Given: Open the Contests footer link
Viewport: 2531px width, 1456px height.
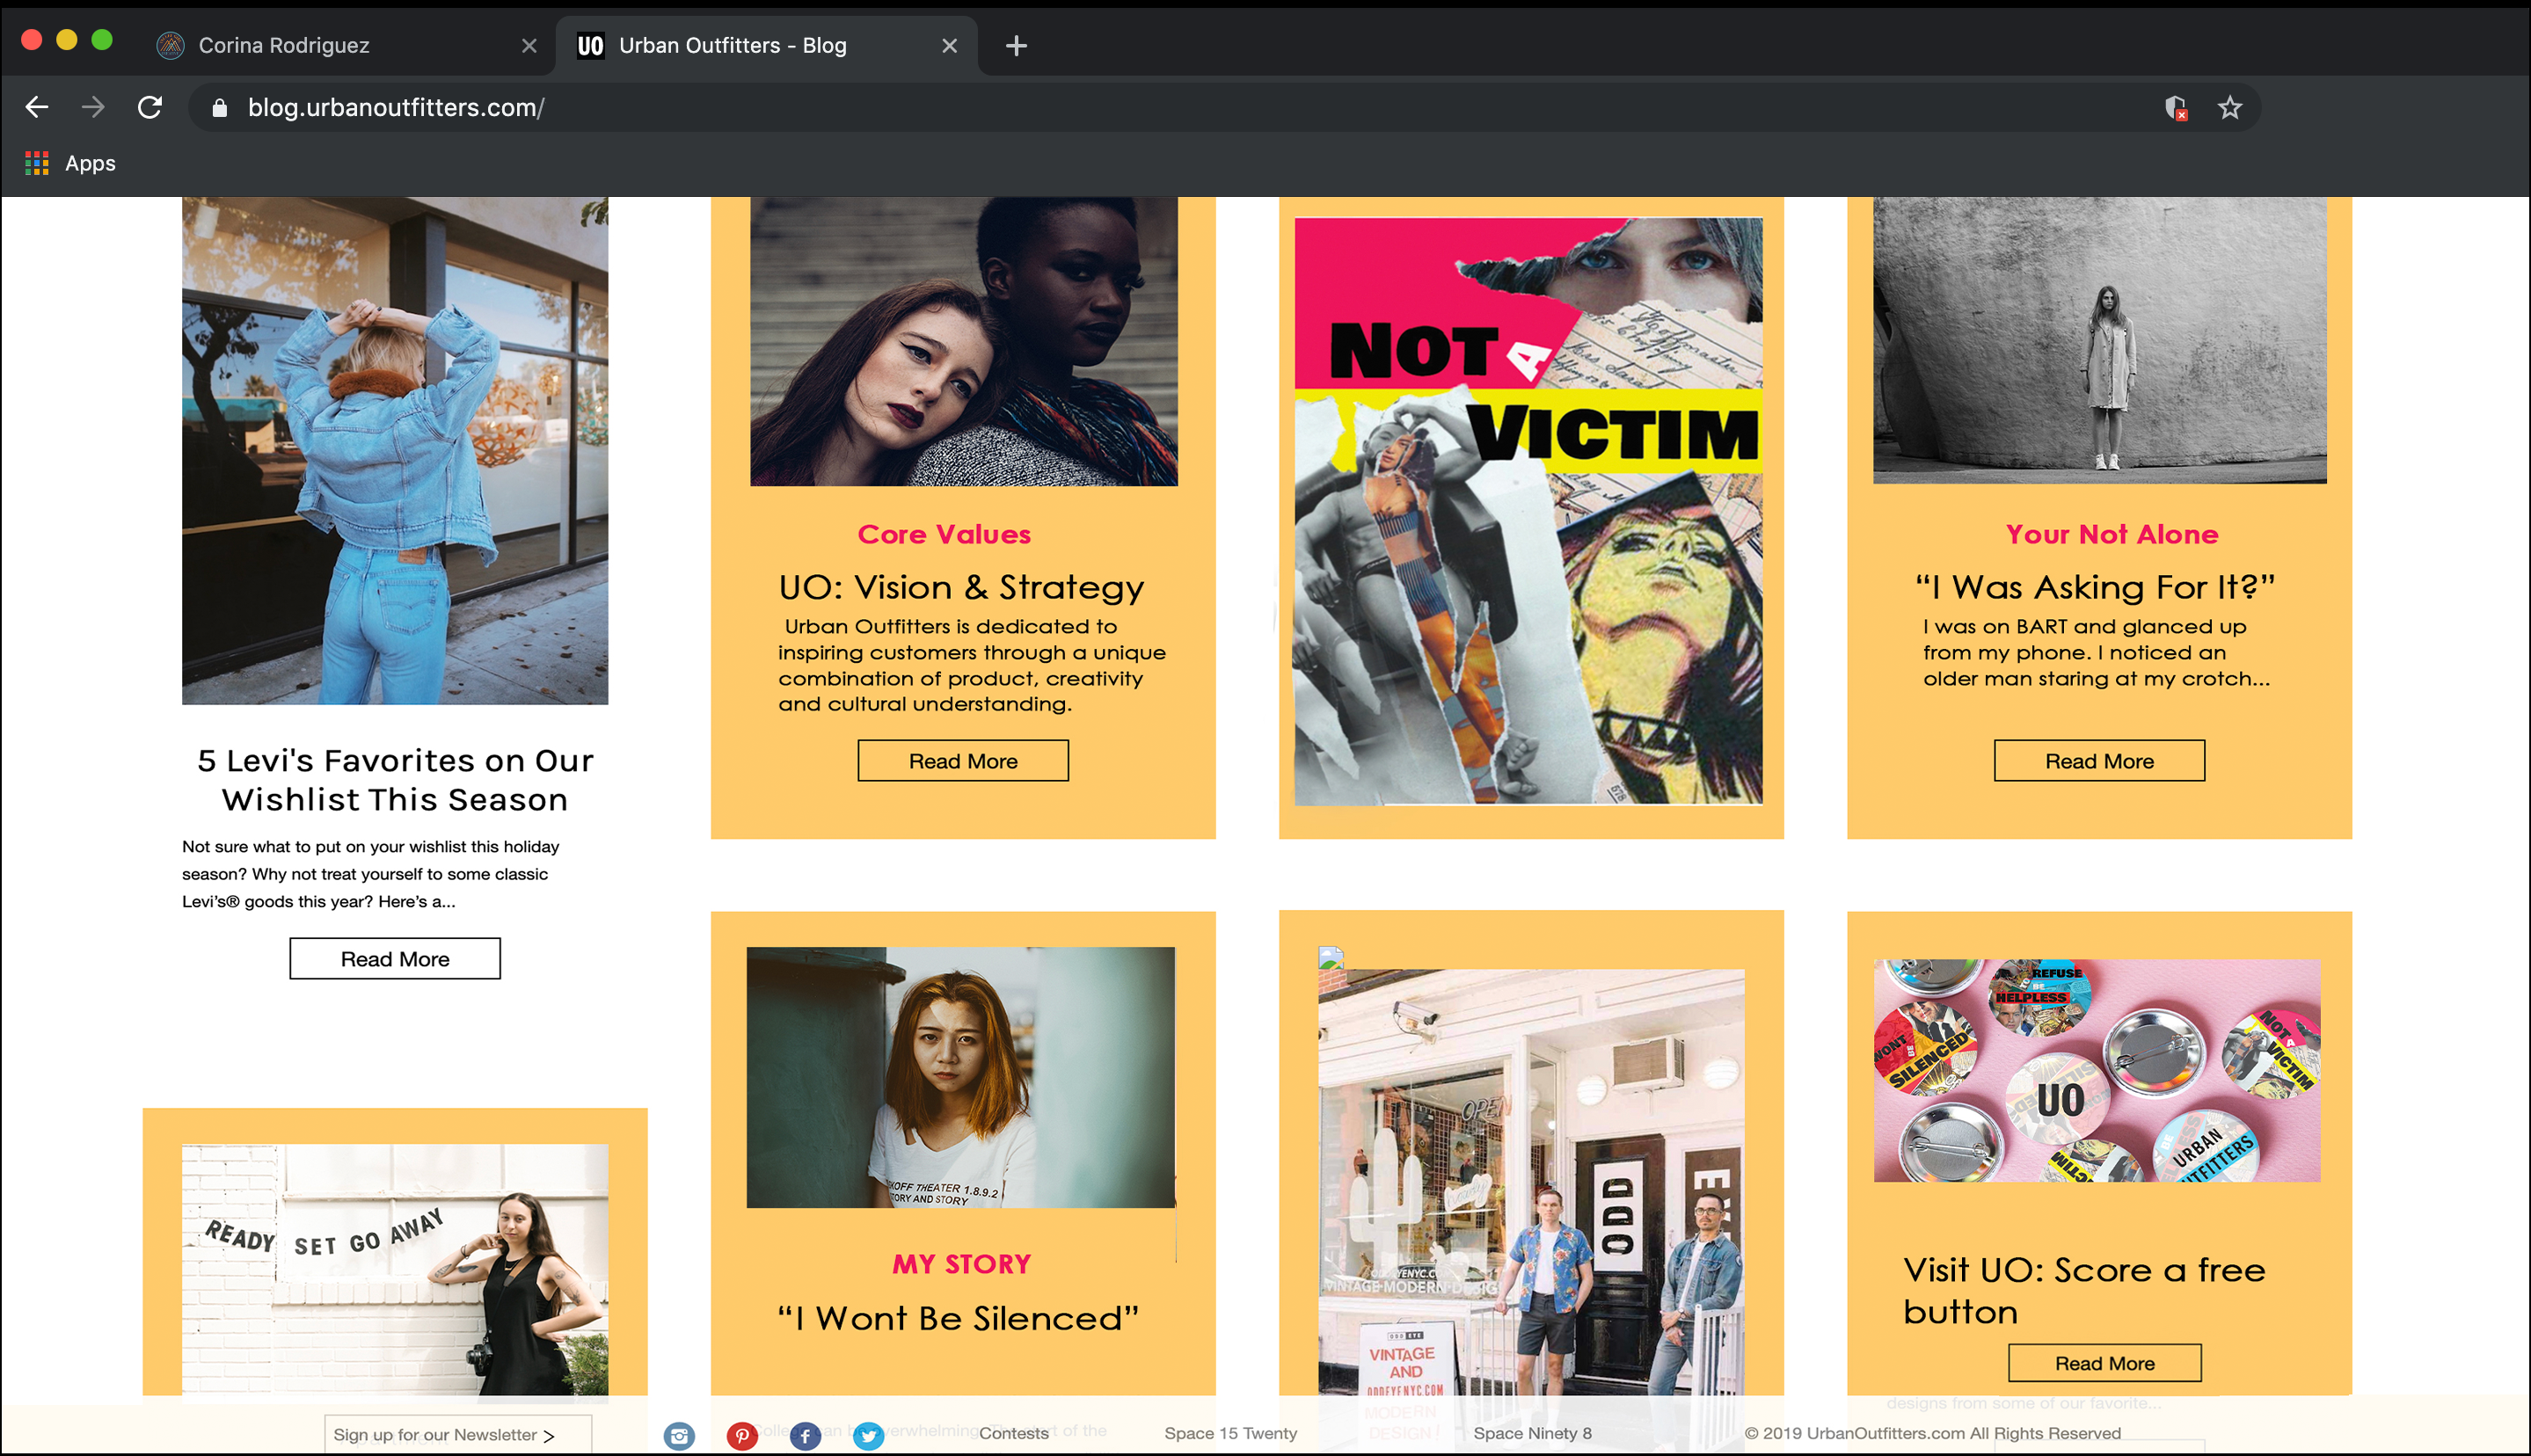Looking at the screenshot, I should pyautogui.click(x=1013, y=1433).
